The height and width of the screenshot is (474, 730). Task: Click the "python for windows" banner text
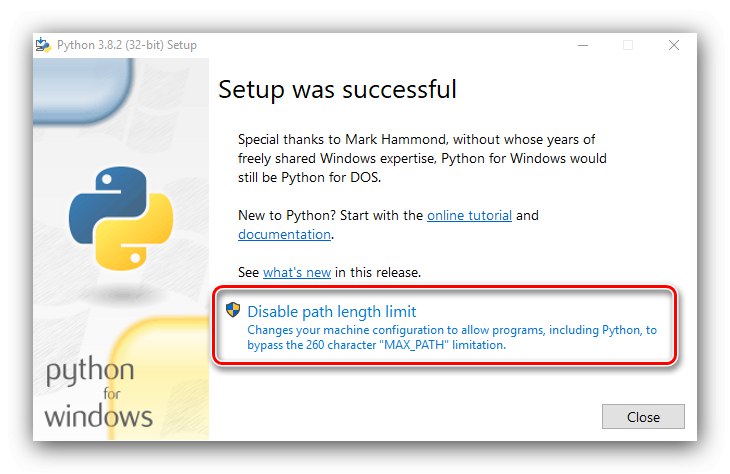point(99,395)
